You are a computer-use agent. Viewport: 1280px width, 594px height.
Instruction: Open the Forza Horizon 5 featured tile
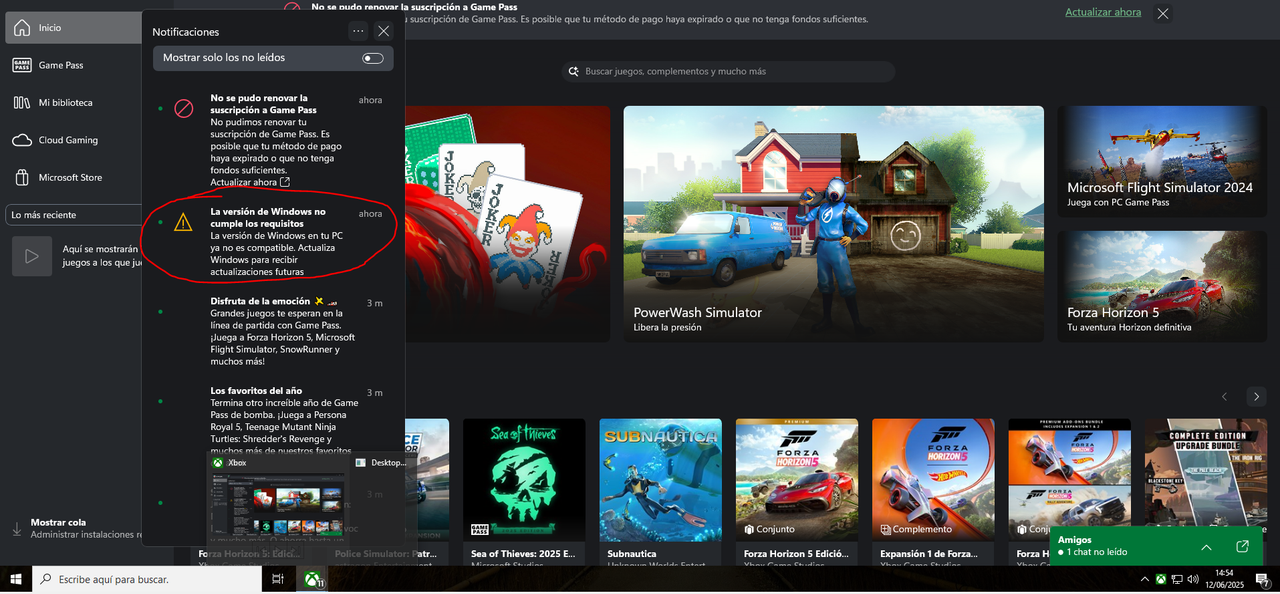(1164, 287)
